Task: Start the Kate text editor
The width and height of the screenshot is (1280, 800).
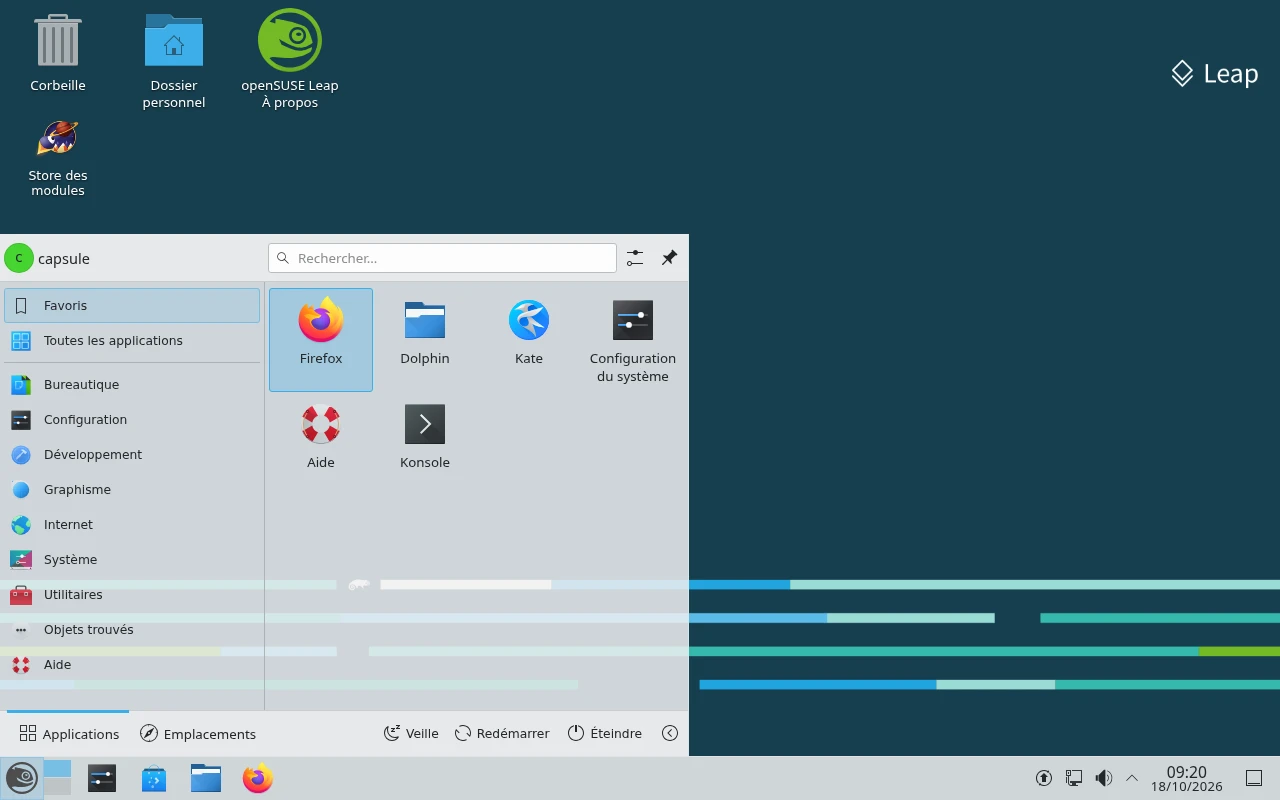Action: (x=529, y=340)
